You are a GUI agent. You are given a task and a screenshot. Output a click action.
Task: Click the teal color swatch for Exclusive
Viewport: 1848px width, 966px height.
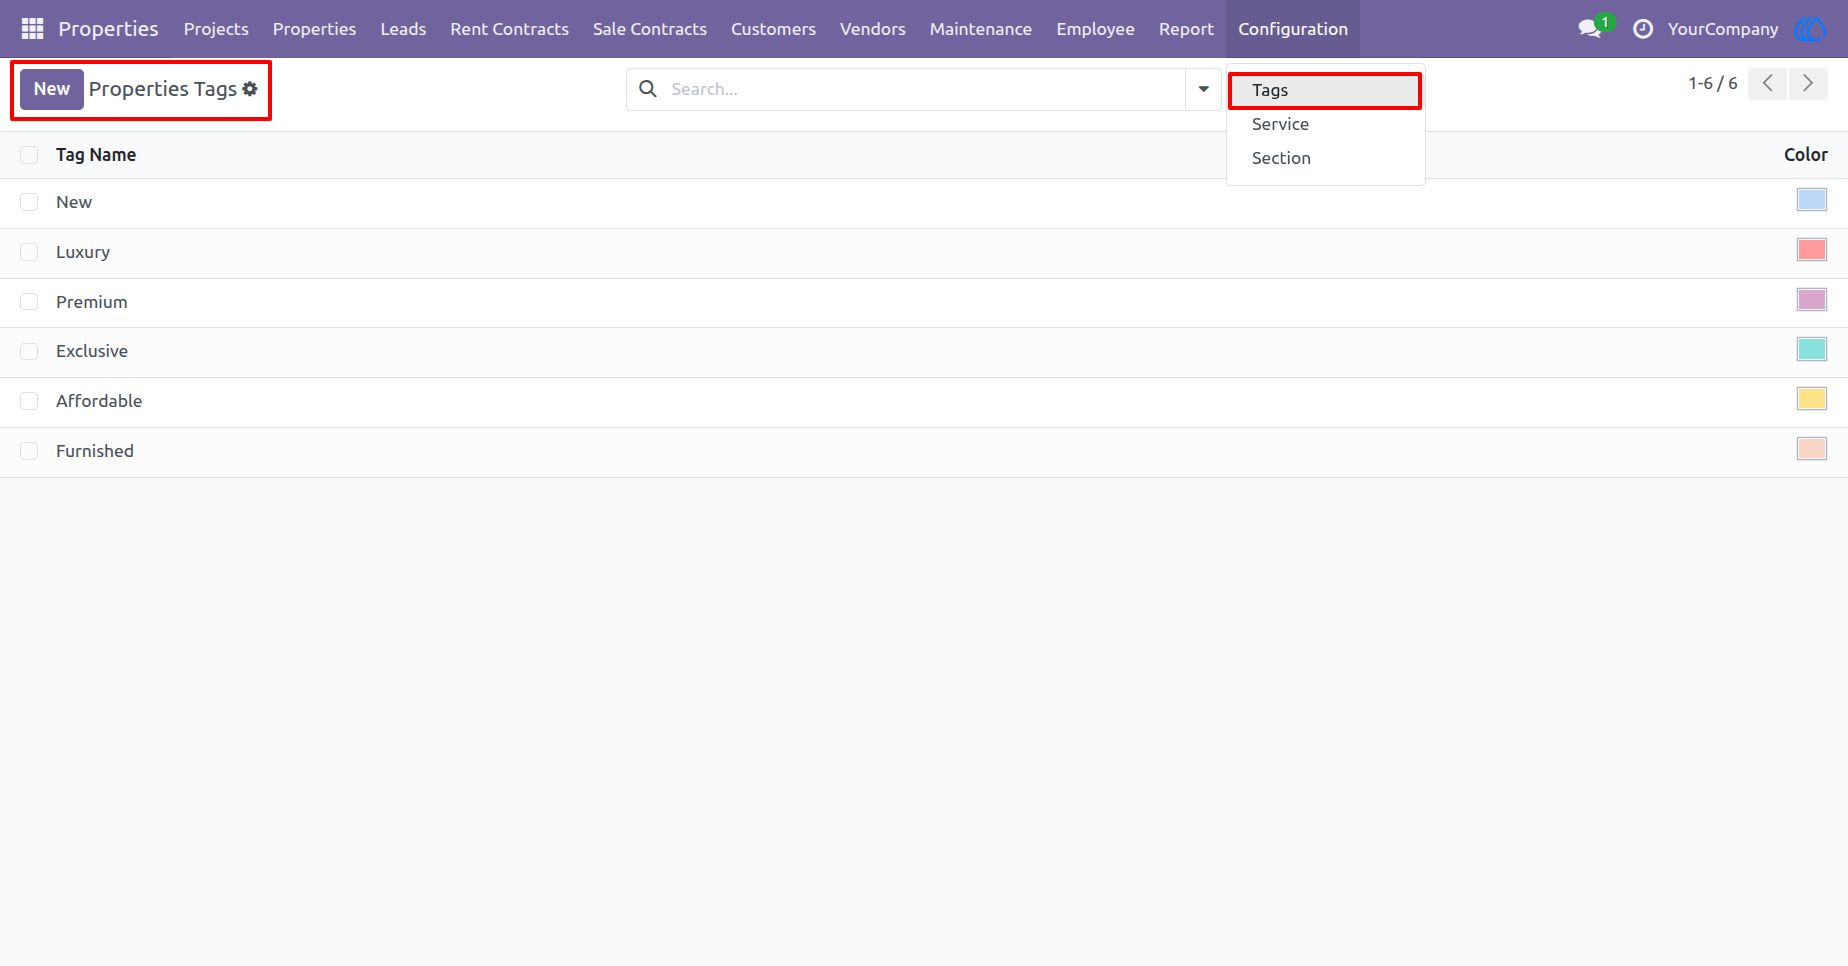(x=1811, y=349)
